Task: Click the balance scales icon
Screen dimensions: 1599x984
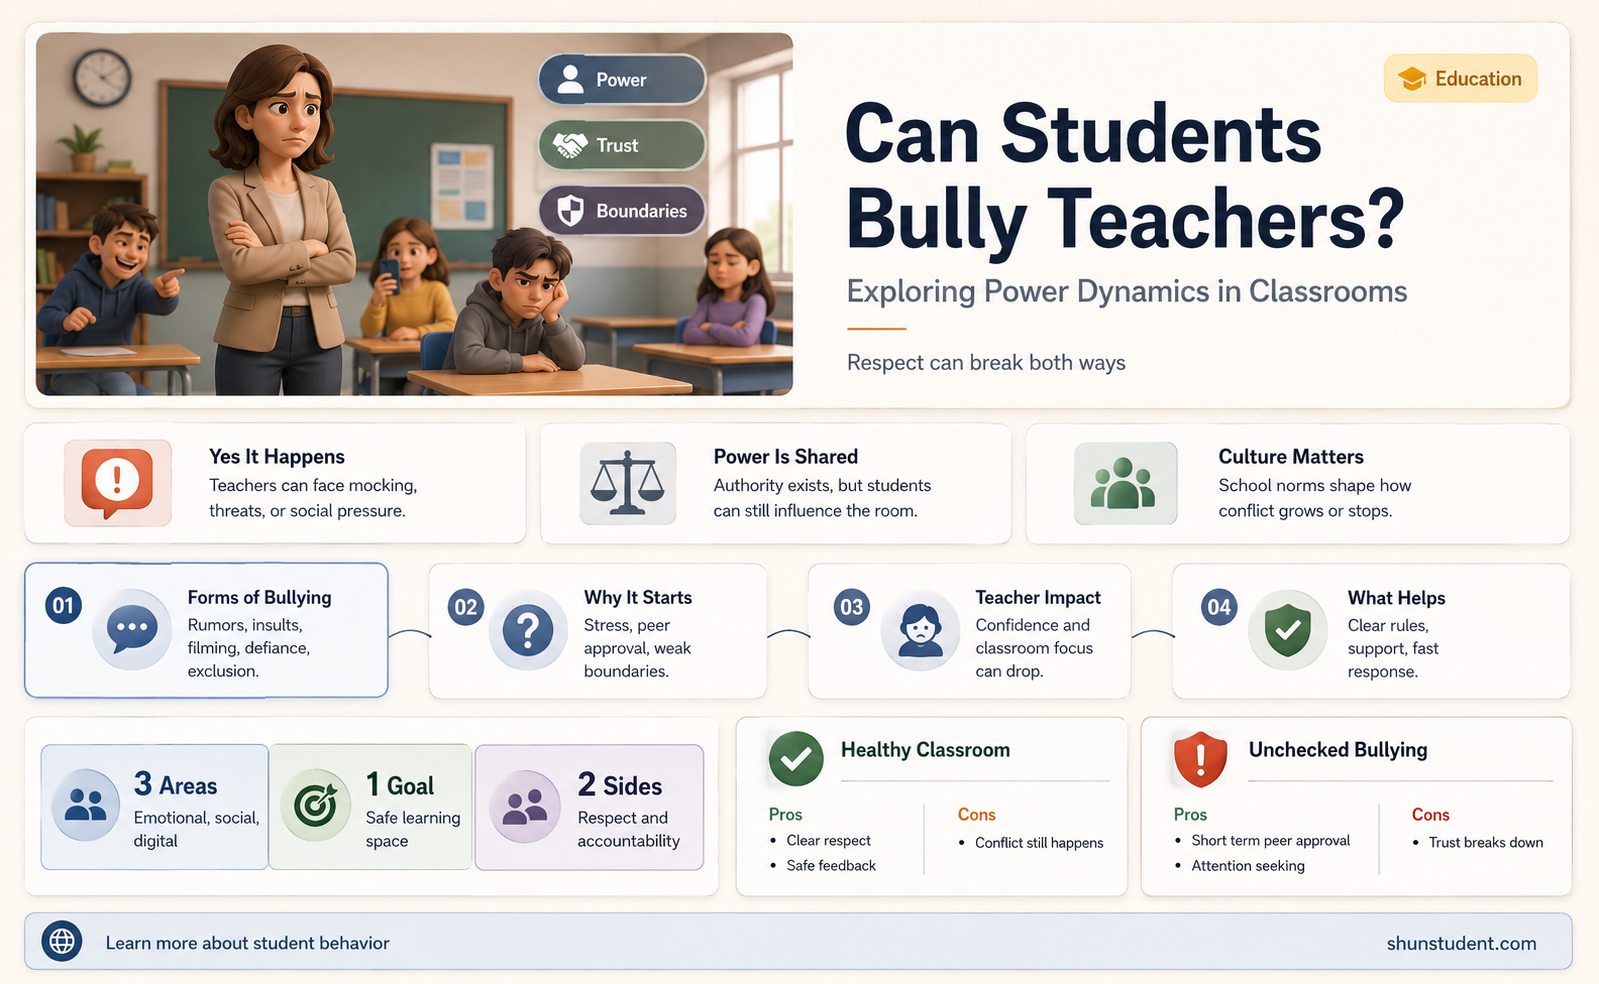Action: click(x=627, y=483)
